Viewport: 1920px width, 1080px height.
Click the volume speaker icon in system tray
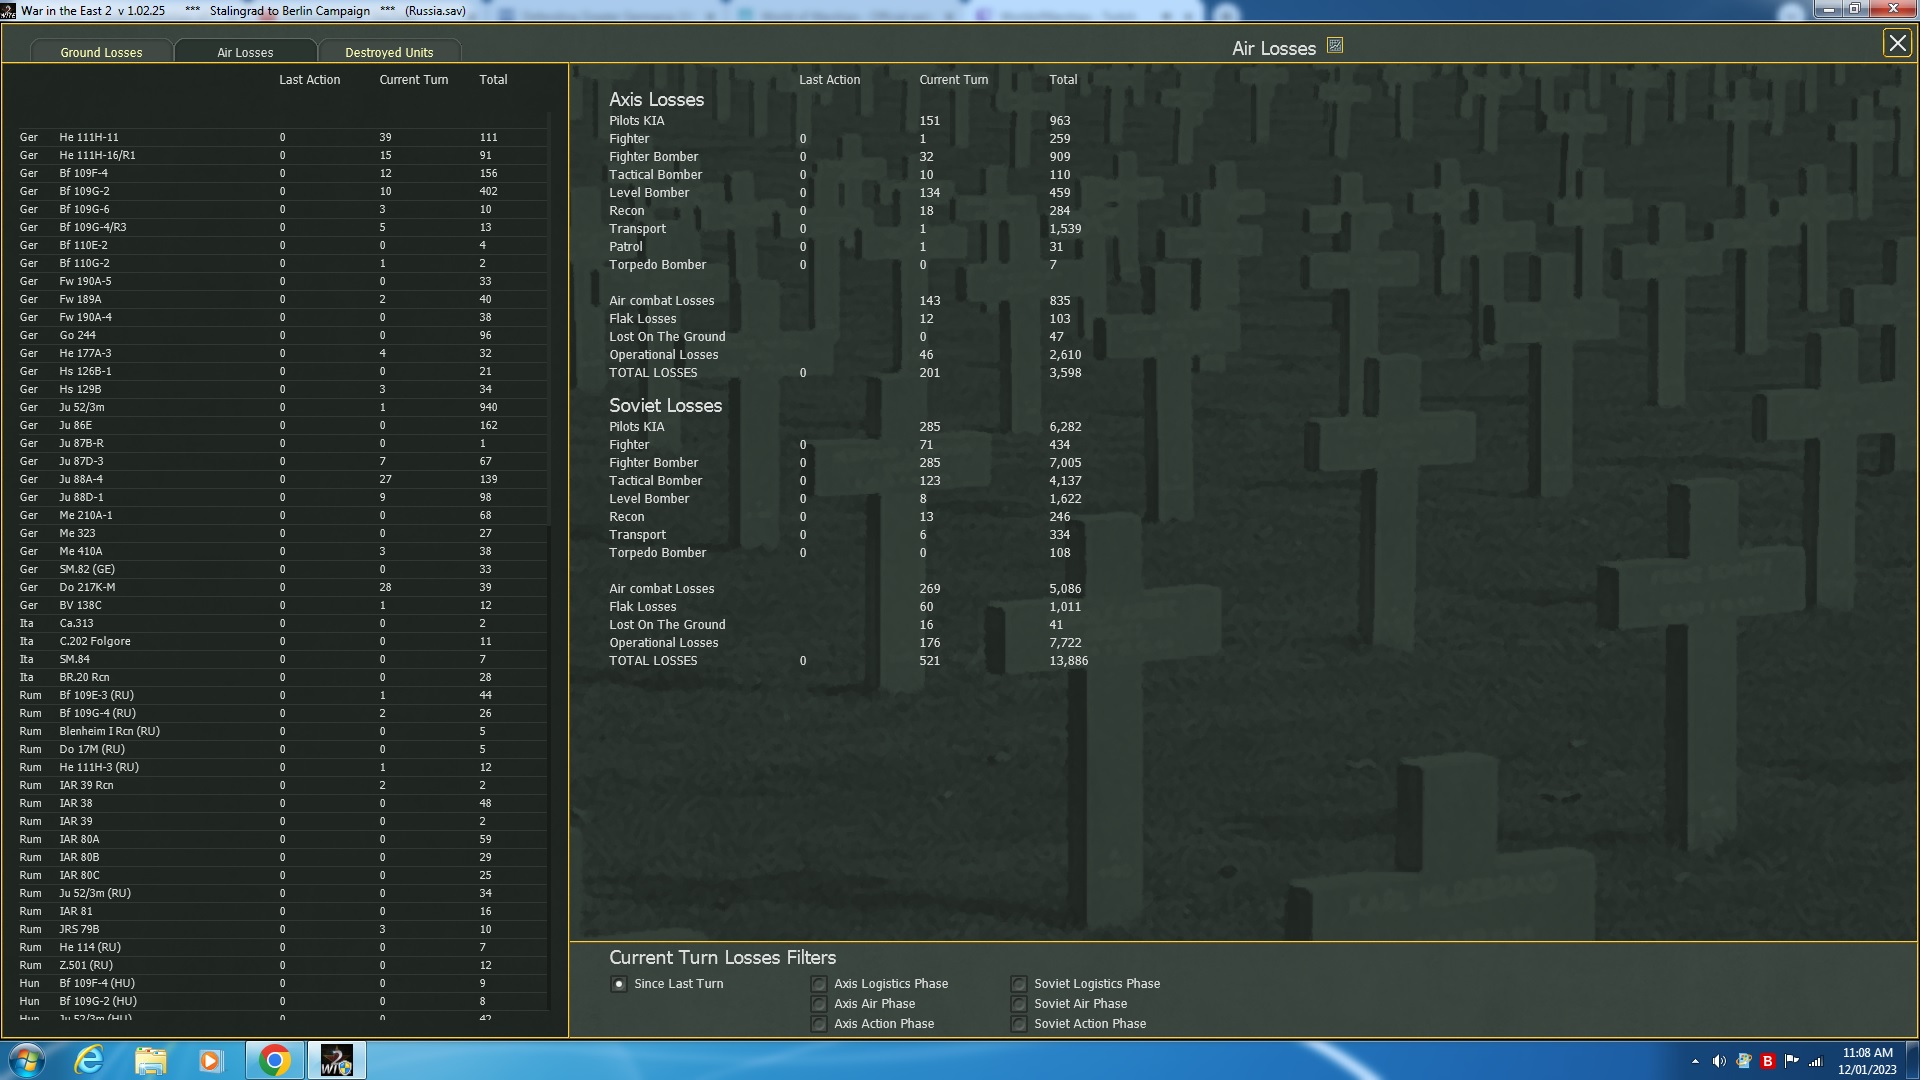tap(1718, 1061)
